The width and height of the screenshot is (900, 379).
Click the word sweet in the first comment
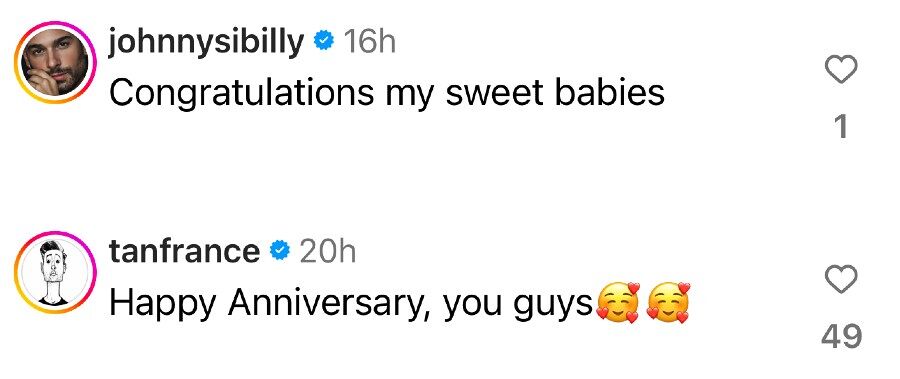point(494,93)
